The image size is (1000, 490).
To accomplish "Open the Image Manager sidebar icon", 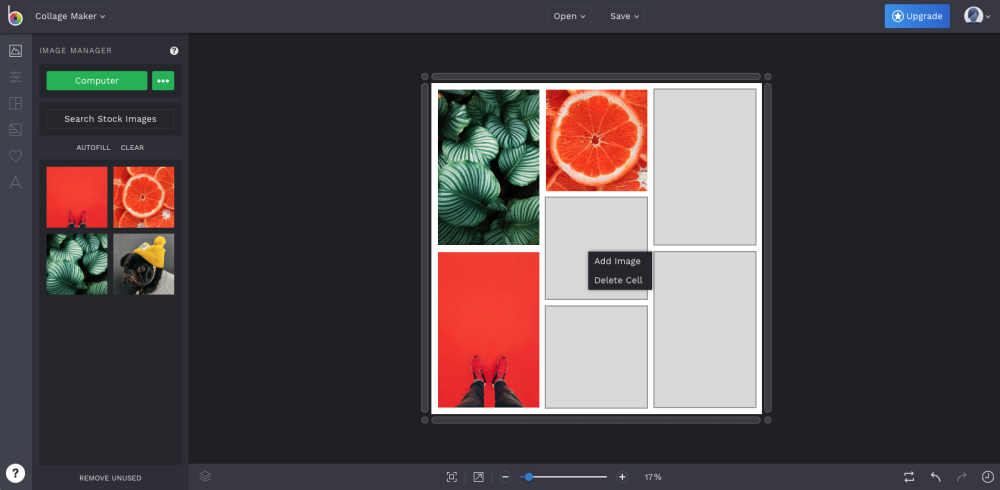I will pos(15,51).
